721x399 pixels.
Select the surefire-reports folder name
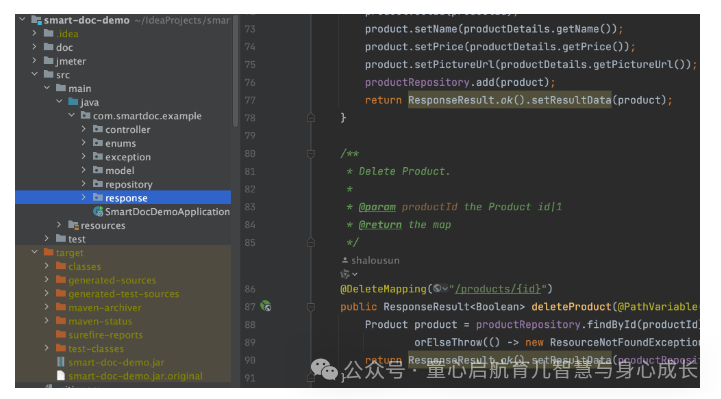pyautogui.click(x=106, y=335)
